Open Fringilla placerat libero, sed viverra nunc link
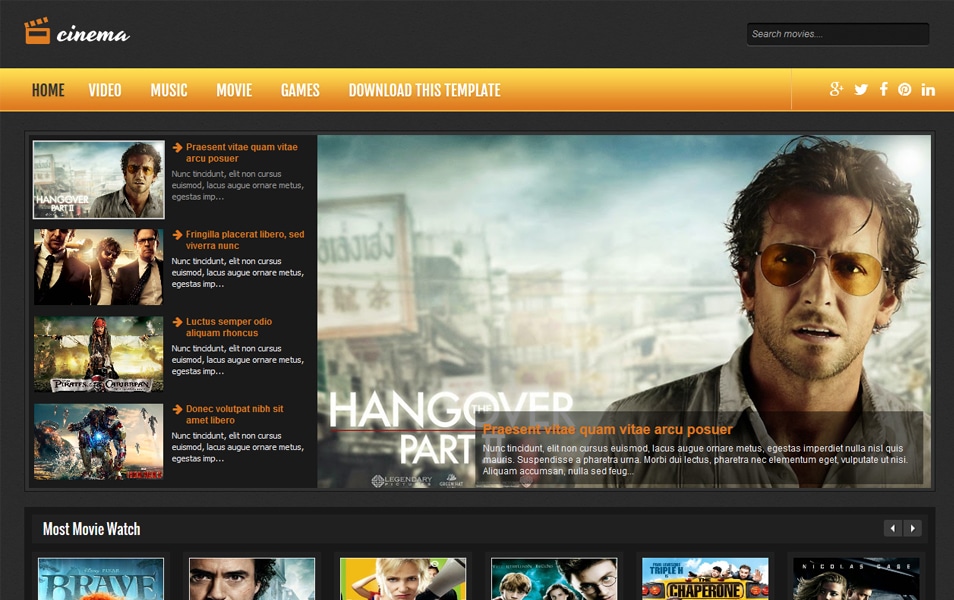This screenshot has width=954, height=600. click(245, 240)
